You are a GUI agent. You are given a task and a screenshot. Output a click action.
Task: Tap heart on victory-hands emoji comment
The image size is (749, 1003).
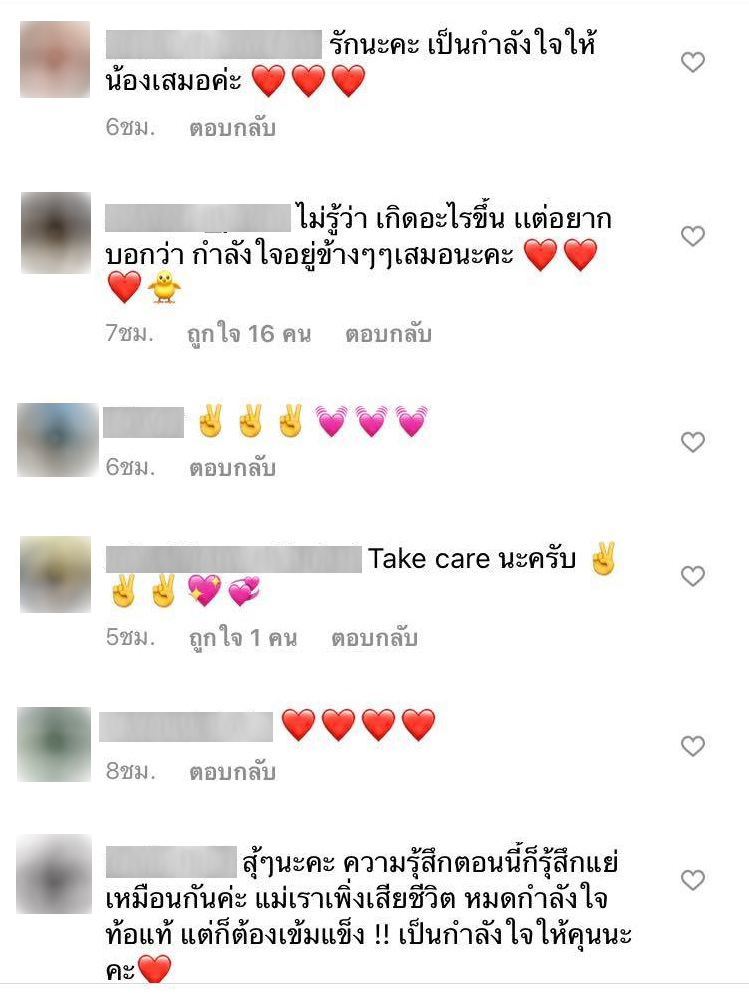692,442
